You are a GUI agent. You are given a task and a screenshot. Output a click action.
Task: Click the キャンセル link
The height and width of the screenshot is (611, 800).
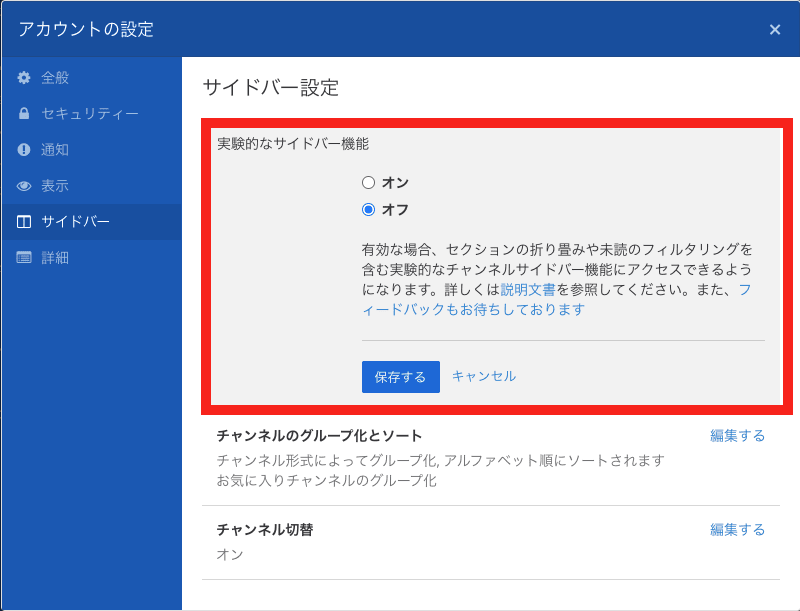483,377
